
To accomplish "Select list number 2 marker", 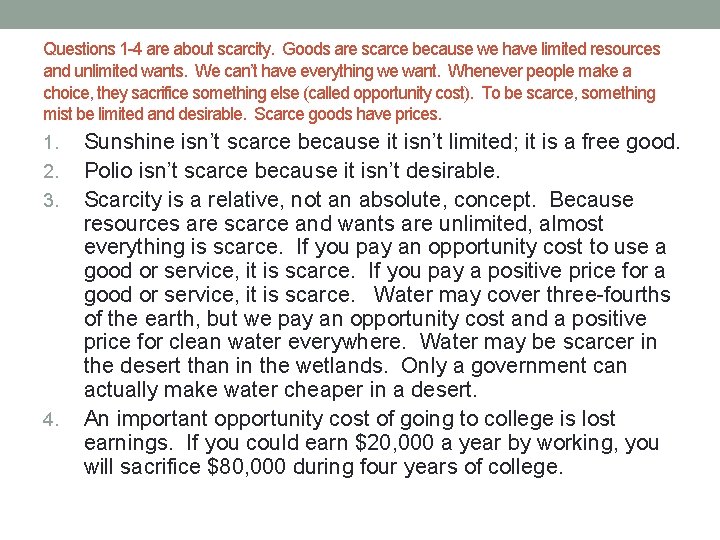I will pyautogui.click(x=51, y=172).
